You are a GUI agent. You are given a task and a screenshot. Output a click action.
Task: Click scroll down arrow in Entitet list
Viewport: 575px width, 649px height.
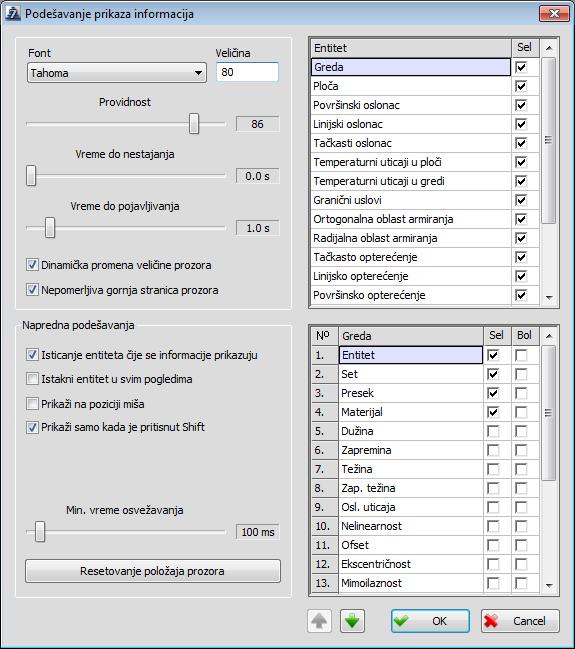pyautogui.click(x=549, y=297)
